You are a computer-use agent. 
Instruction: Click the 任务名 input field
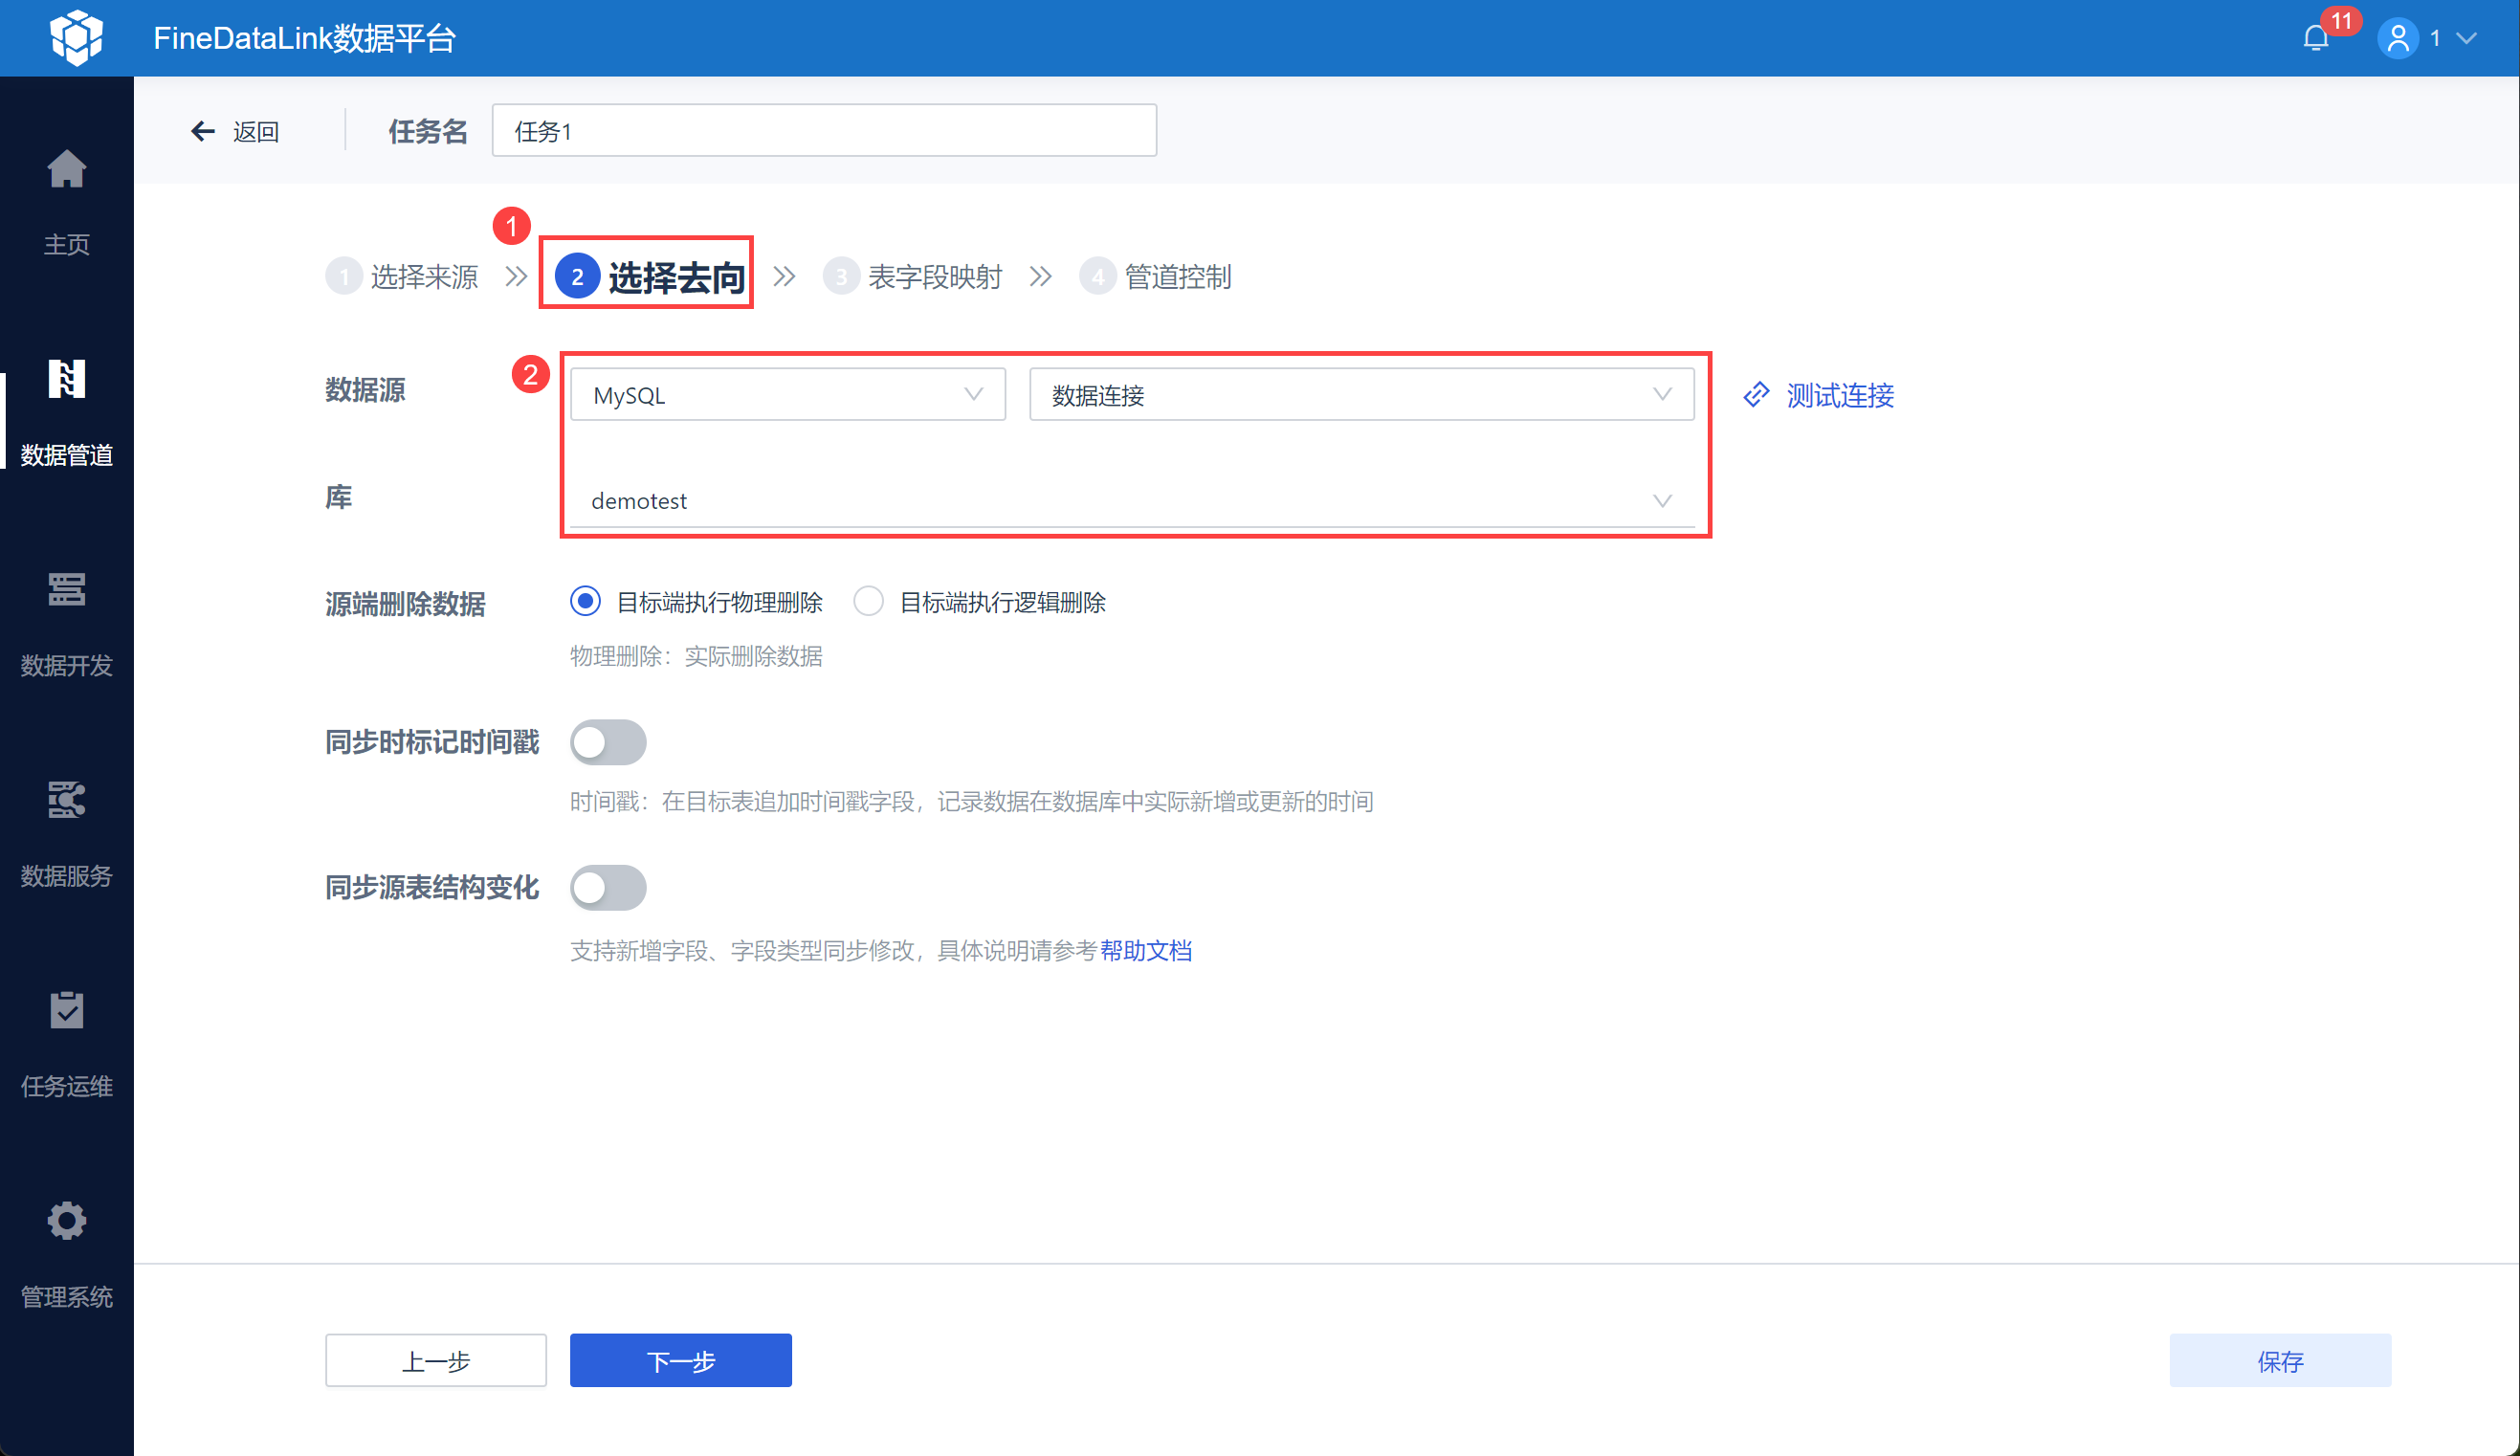point(823,131)
